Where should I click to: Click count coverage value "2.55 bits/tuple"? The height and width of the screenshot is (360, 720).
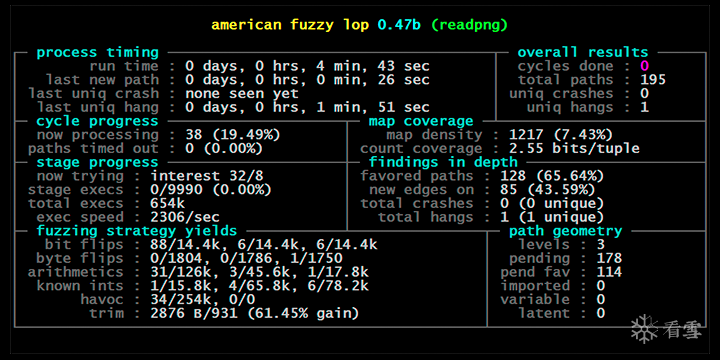click(x=574, y=149)
